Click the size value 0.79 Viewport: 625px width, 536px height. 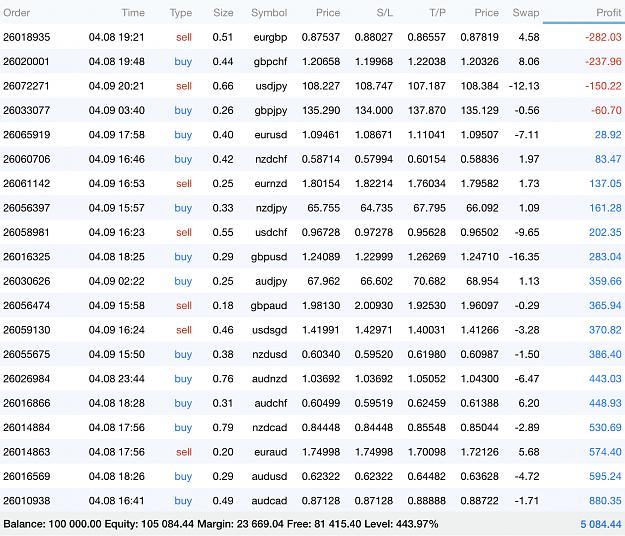pos(223,427)
